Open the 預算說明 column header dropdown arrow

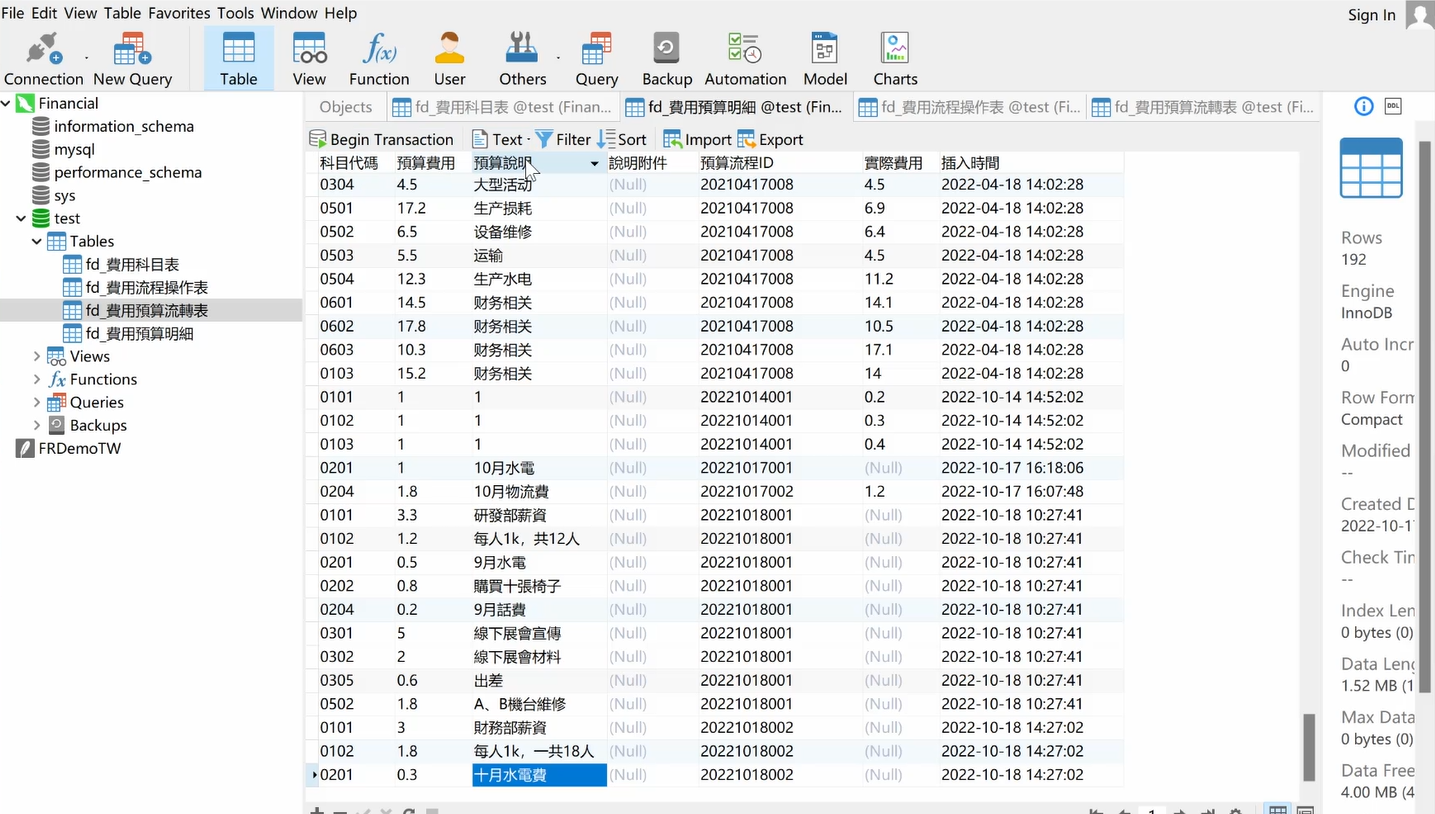(x=594, y=163)
